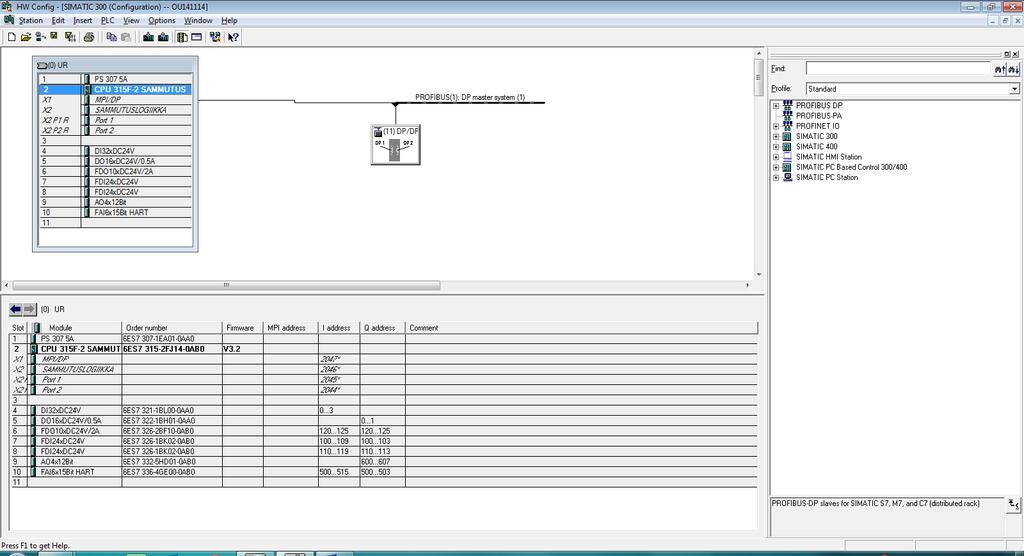Open the View menu
Image resolution: width=1024 pixels, height=556 pixels.
click(x=131, y=20)
